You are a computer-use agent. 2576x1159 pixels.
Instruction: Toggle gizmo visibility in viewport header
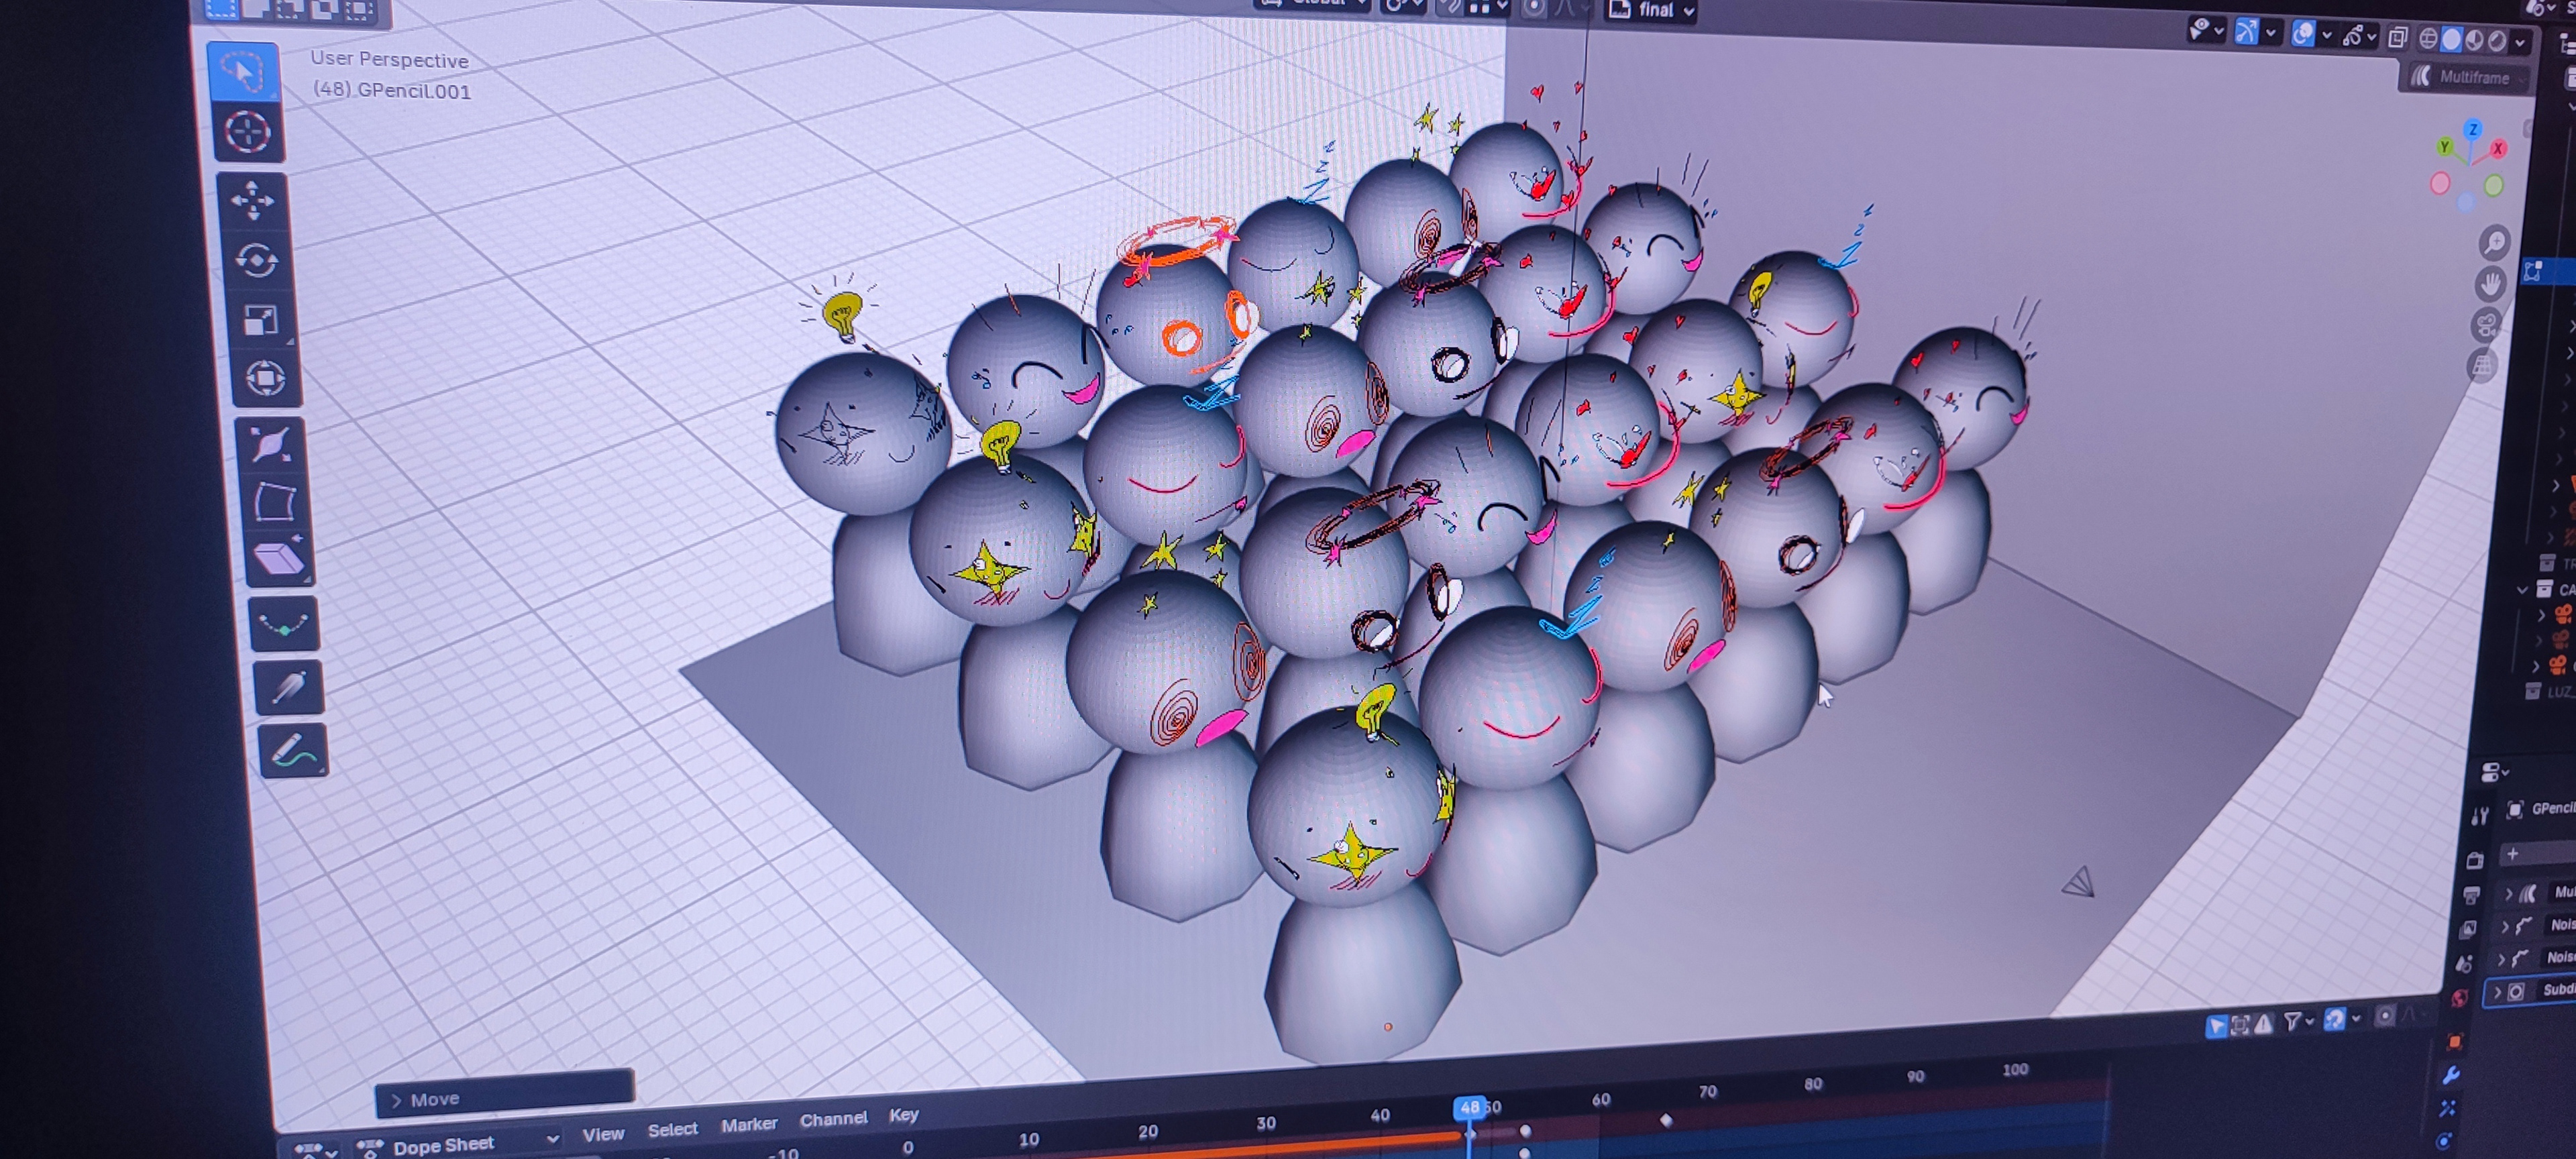point(2246,32)
